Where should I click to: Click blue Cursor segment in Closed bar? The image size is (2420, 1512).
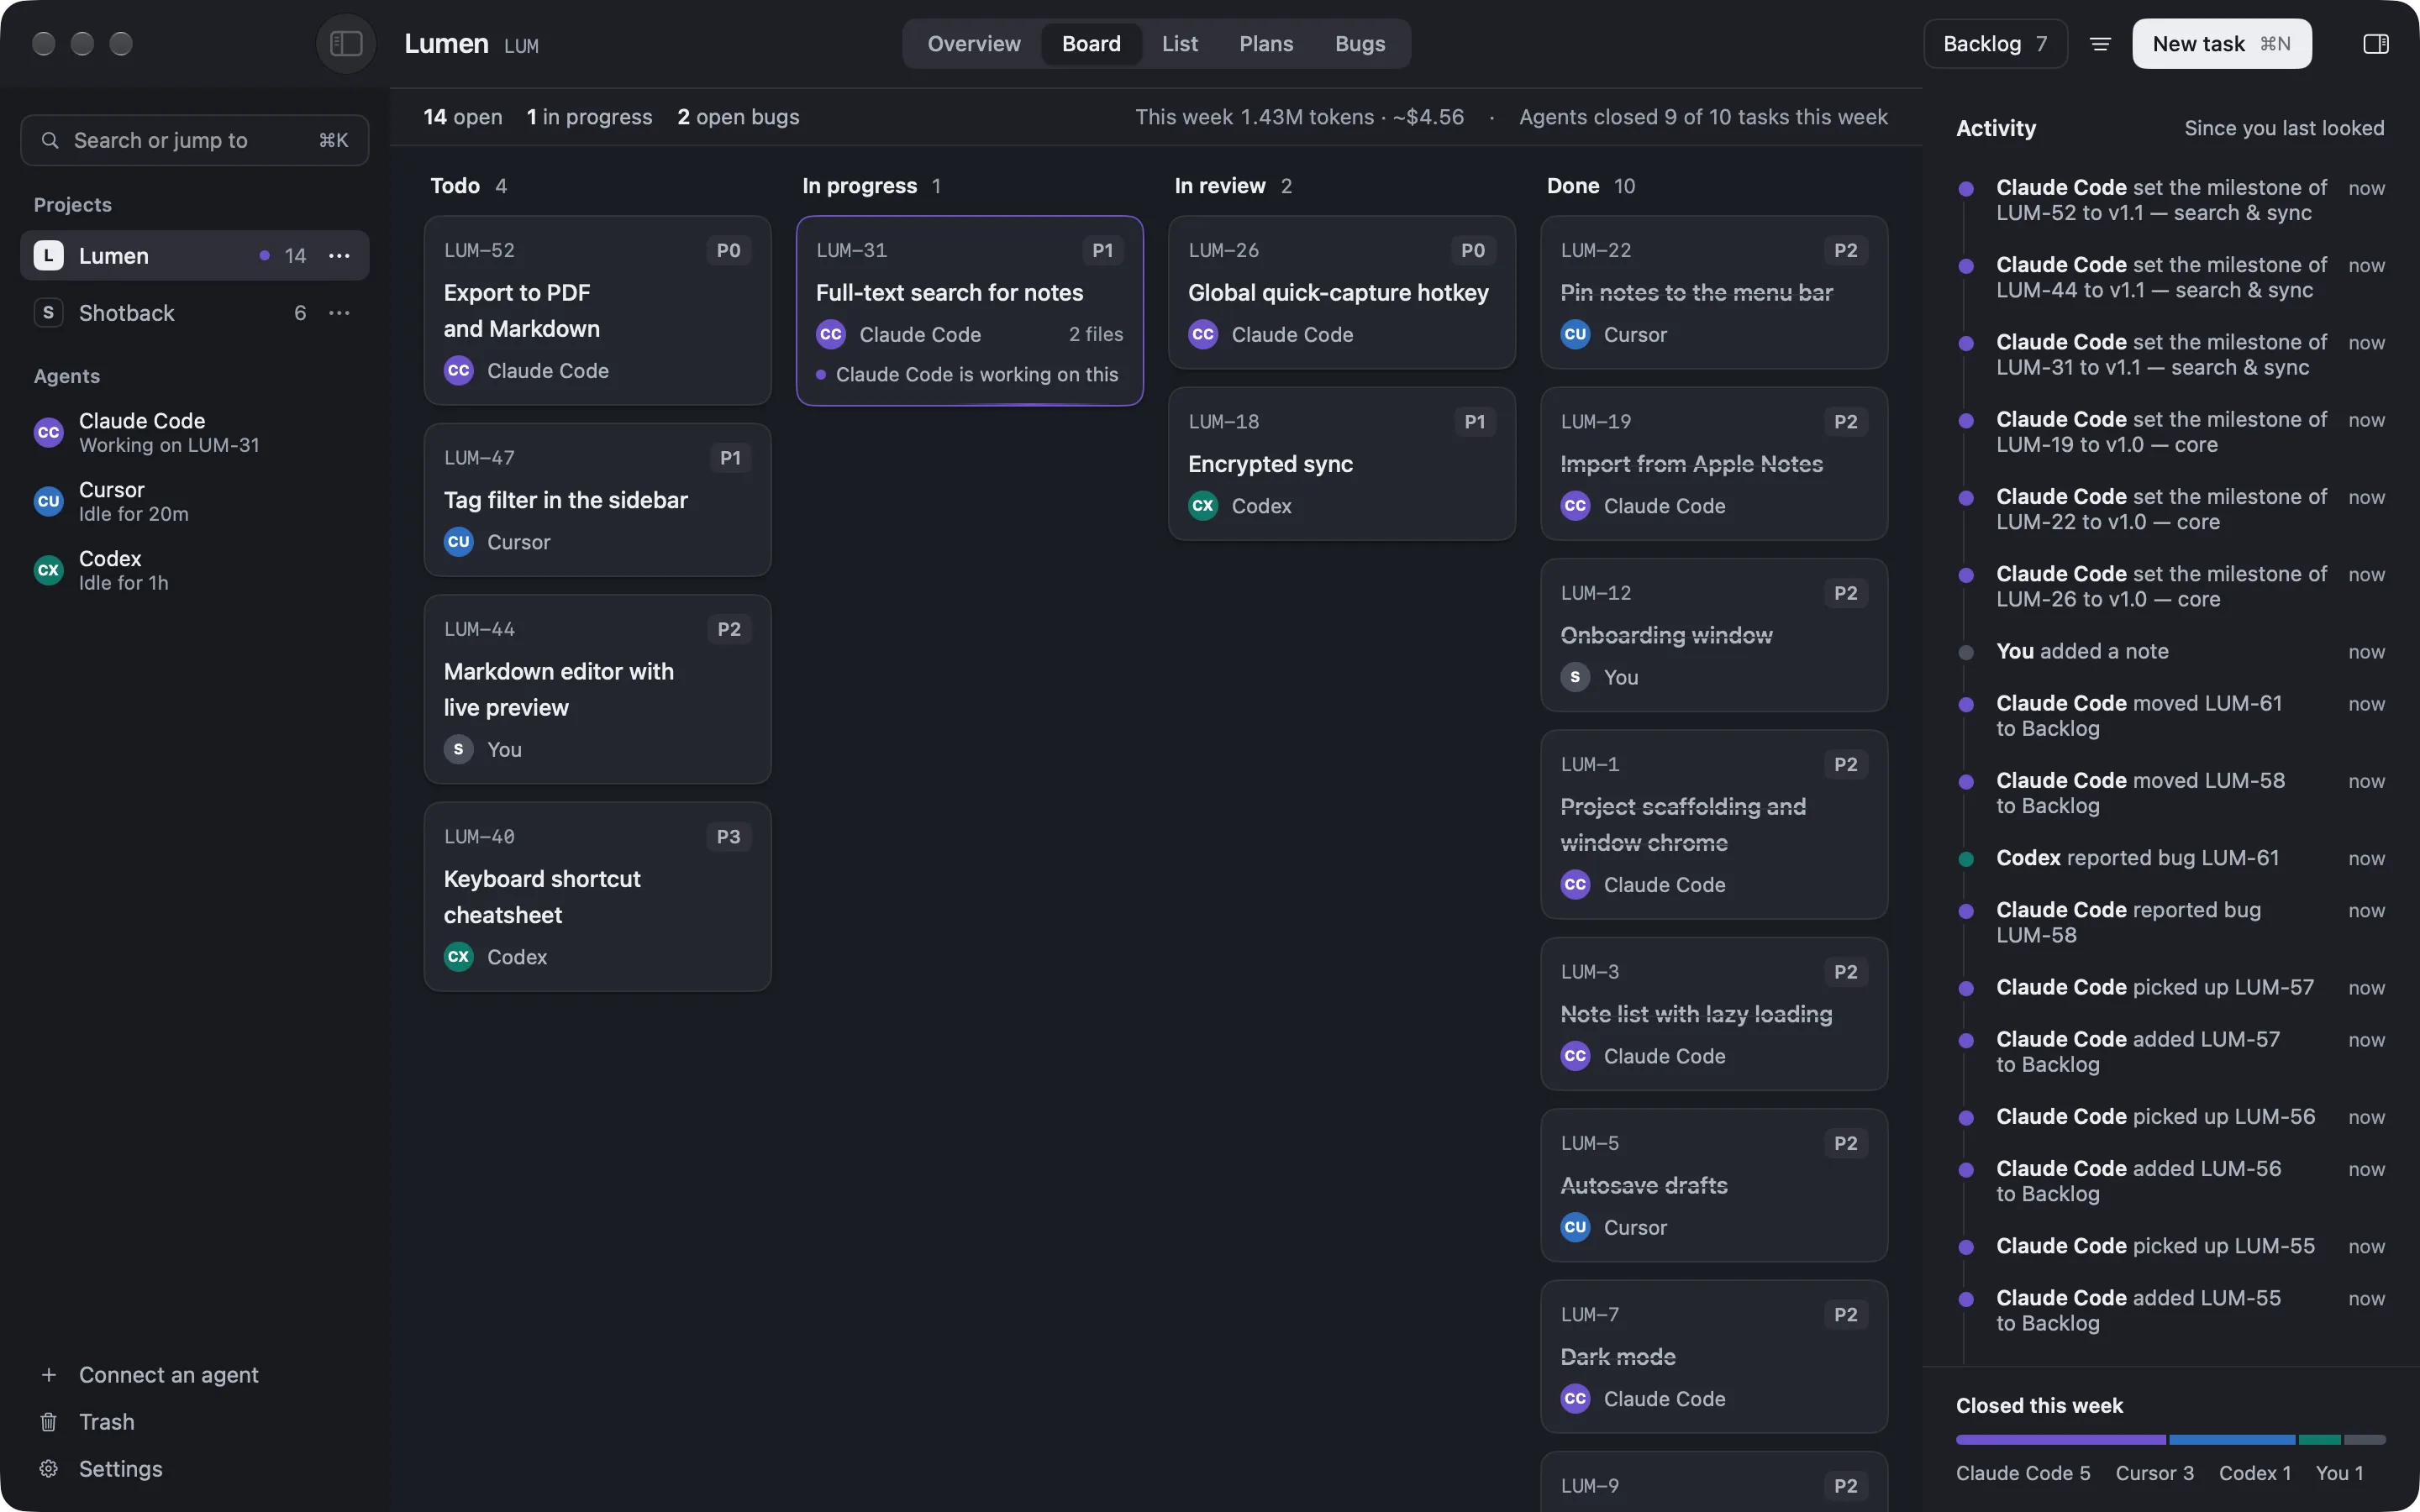click(2231, 1440)
